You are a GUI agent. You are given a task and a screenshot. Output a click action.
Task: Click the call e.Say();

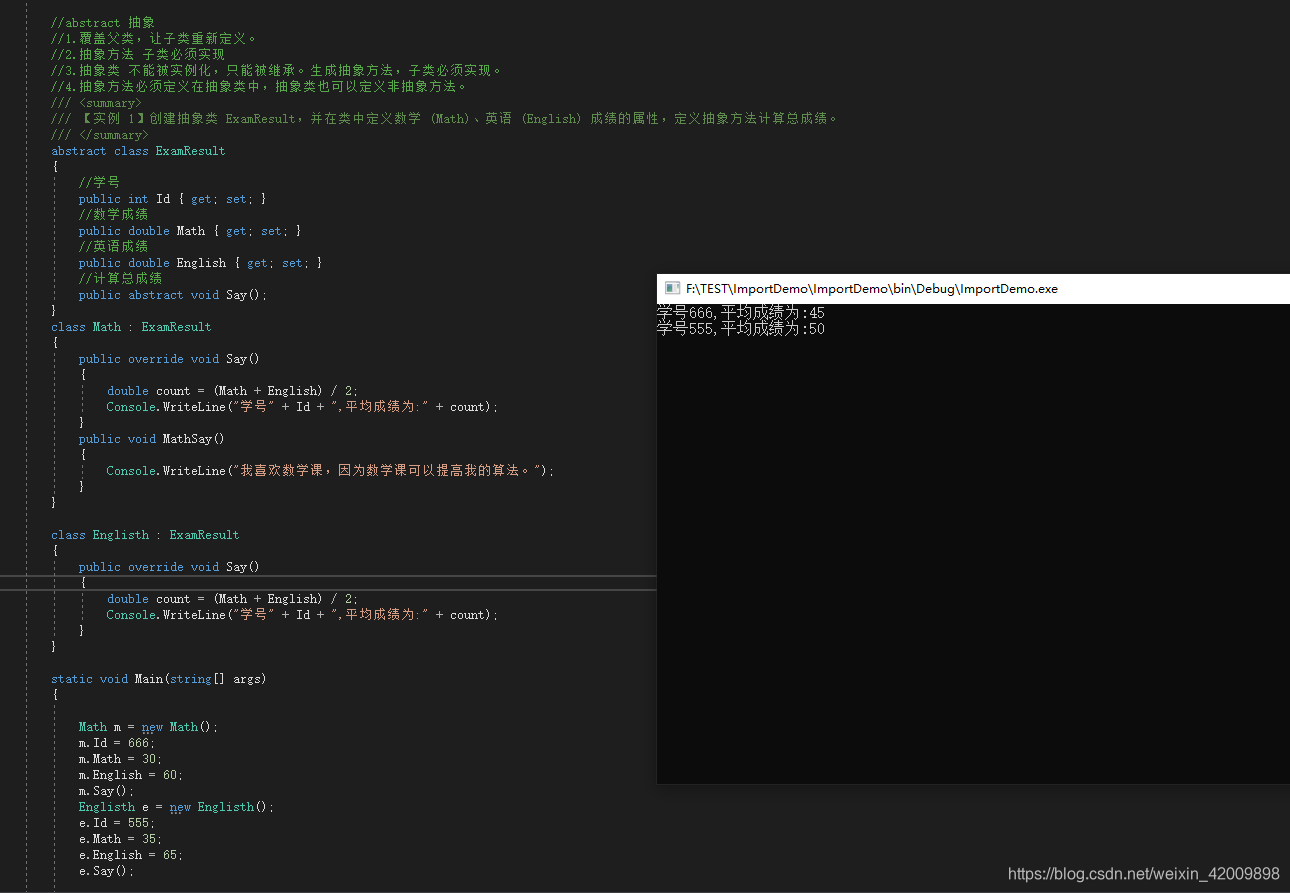[x=106, y=870]
